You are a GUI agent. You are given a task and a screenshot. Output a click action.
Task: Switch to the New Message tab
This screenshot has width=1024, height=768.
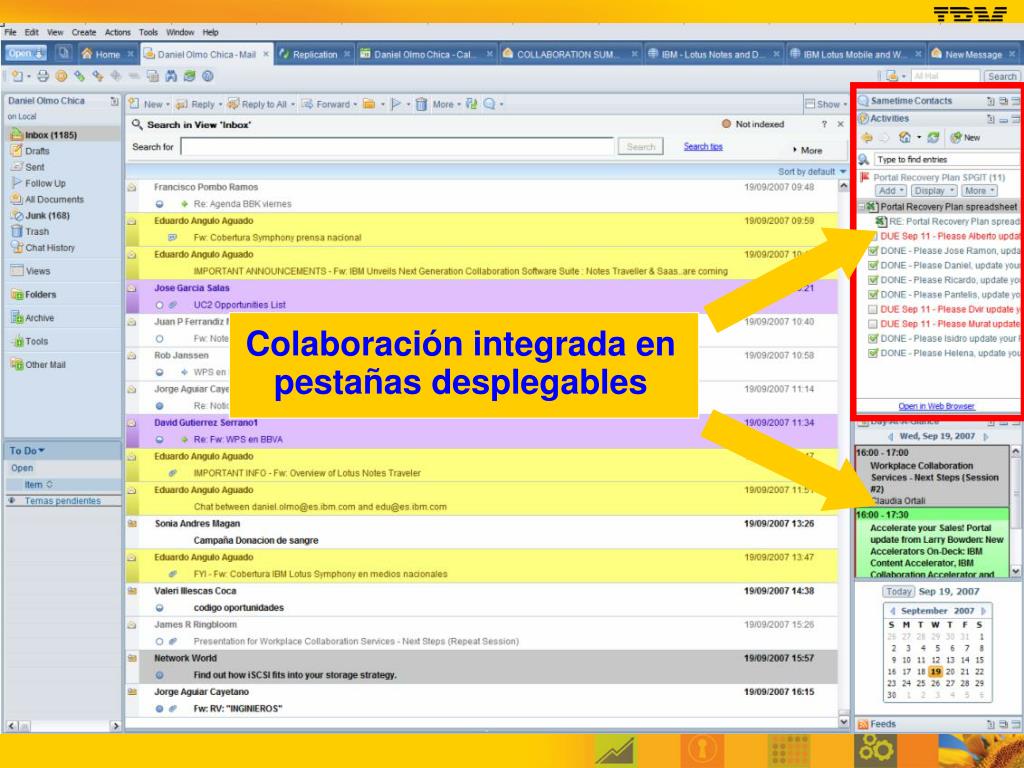point(973,54)
